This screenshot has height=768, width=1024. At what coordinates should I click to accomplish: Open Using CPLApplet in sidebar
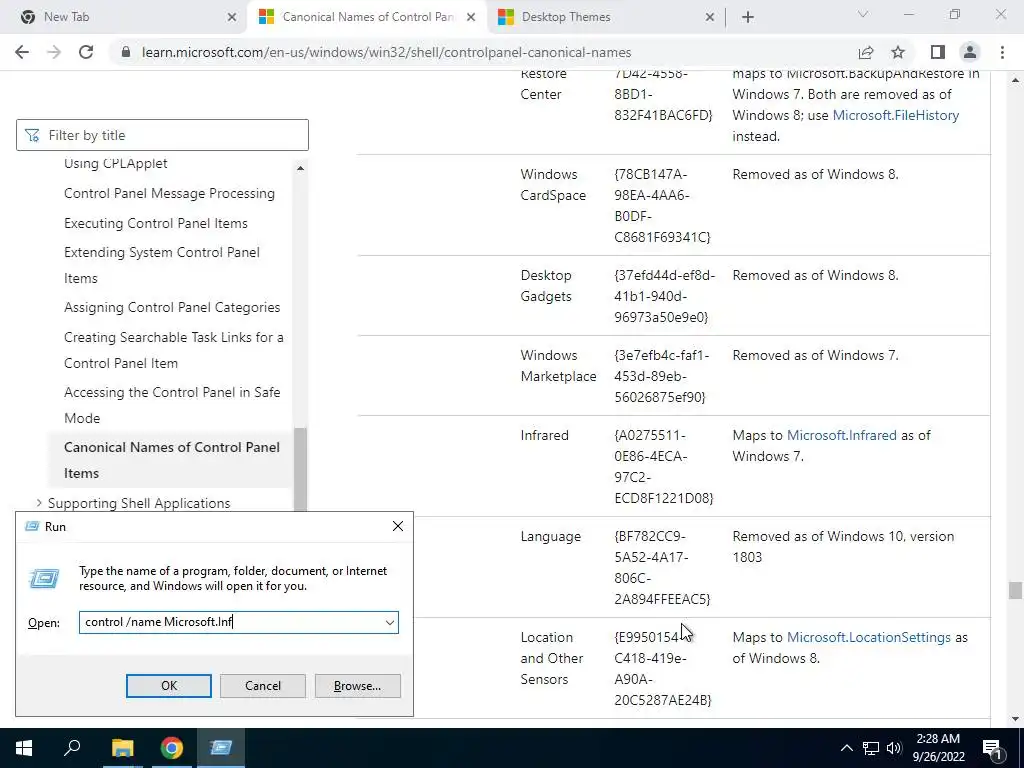click(x=116, y=163)
